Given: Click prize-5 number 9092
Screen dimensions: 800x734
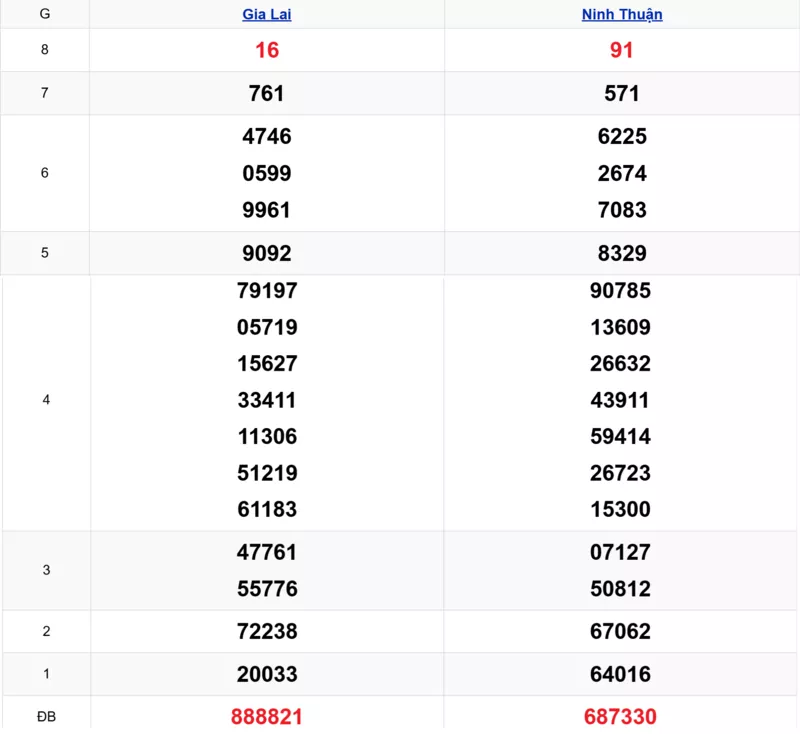Looking at the screenshot, I should [x=267, y=253].
